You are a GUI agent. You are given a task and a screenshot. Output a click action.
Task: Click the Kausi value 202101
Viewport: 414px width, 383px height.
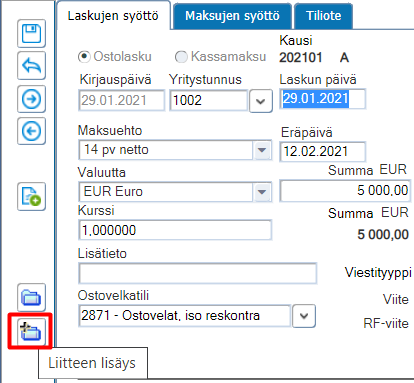click(301, 58)
